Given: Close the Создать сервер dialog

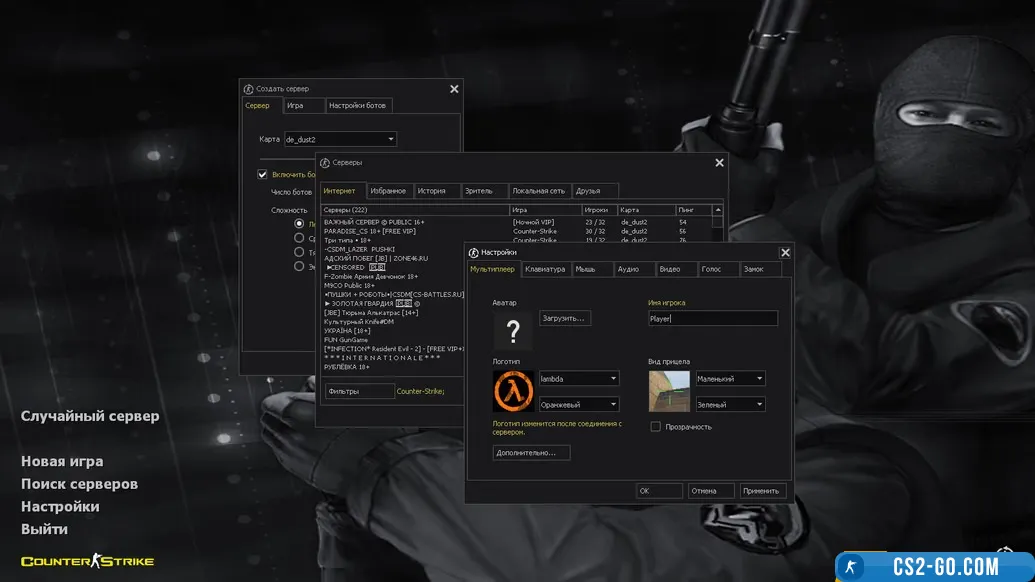Looking at the screenshot, I should (x=454, y=89).
